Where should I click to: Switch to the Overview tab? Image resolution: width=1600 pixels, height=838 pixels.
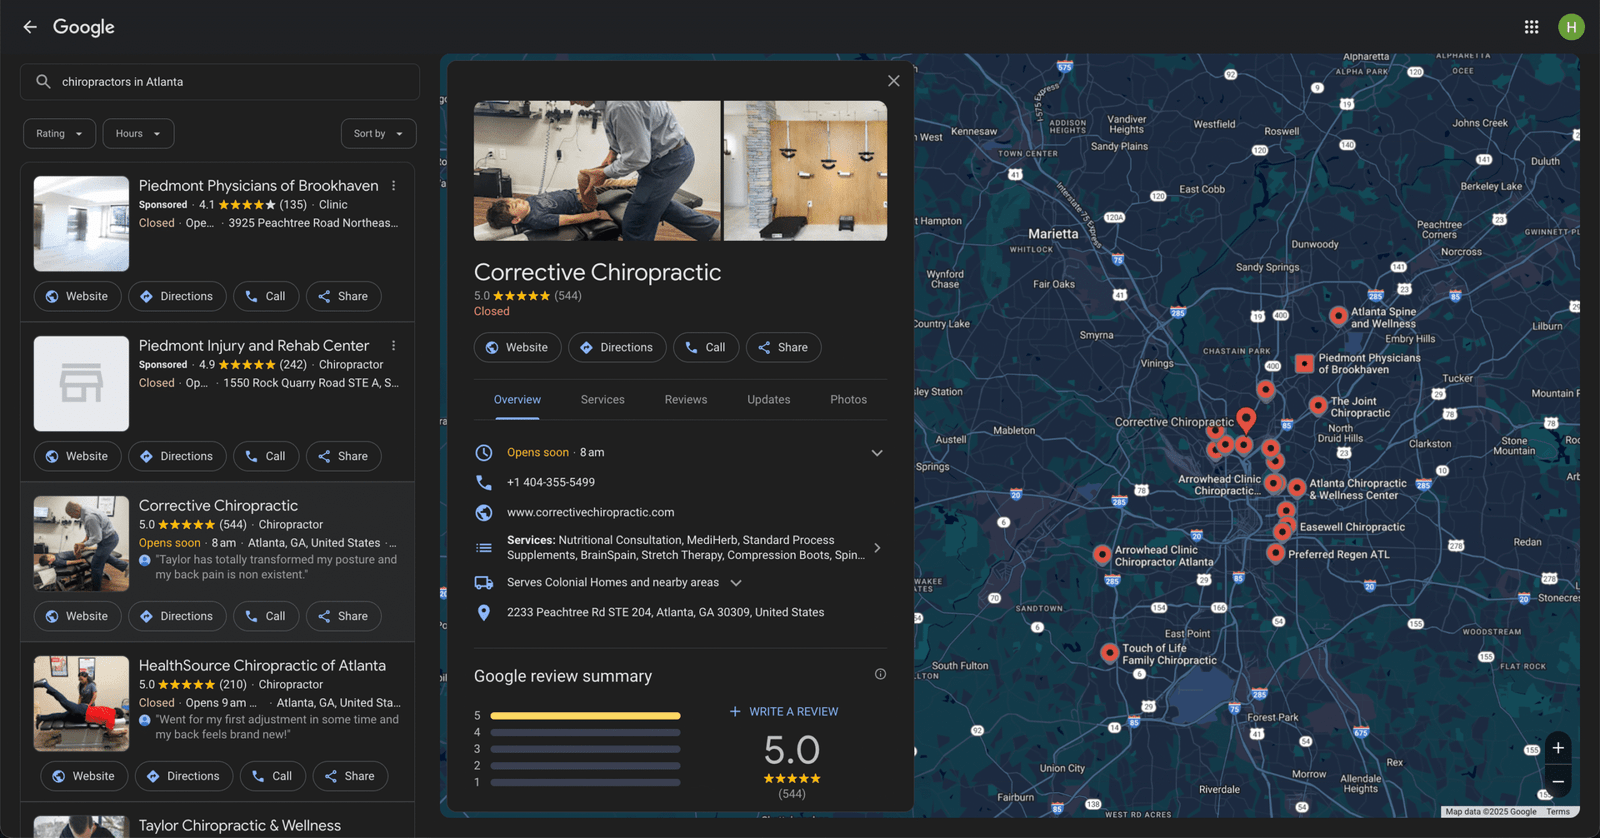coord(517,400)
